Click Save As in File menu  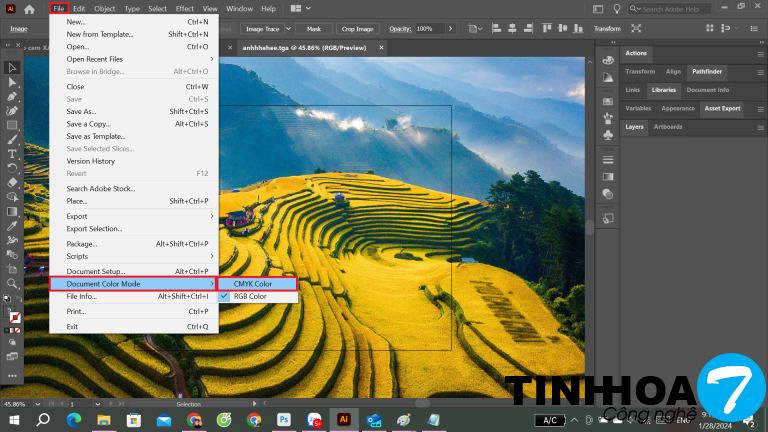[x=82, y=111]
